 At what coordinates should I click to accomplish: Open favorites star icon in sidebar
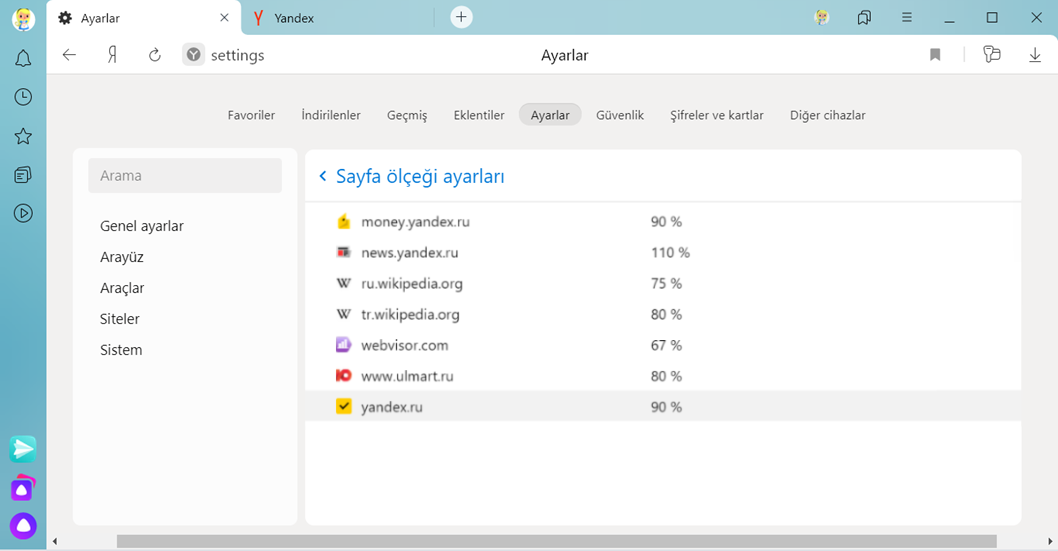click(23, 136)
